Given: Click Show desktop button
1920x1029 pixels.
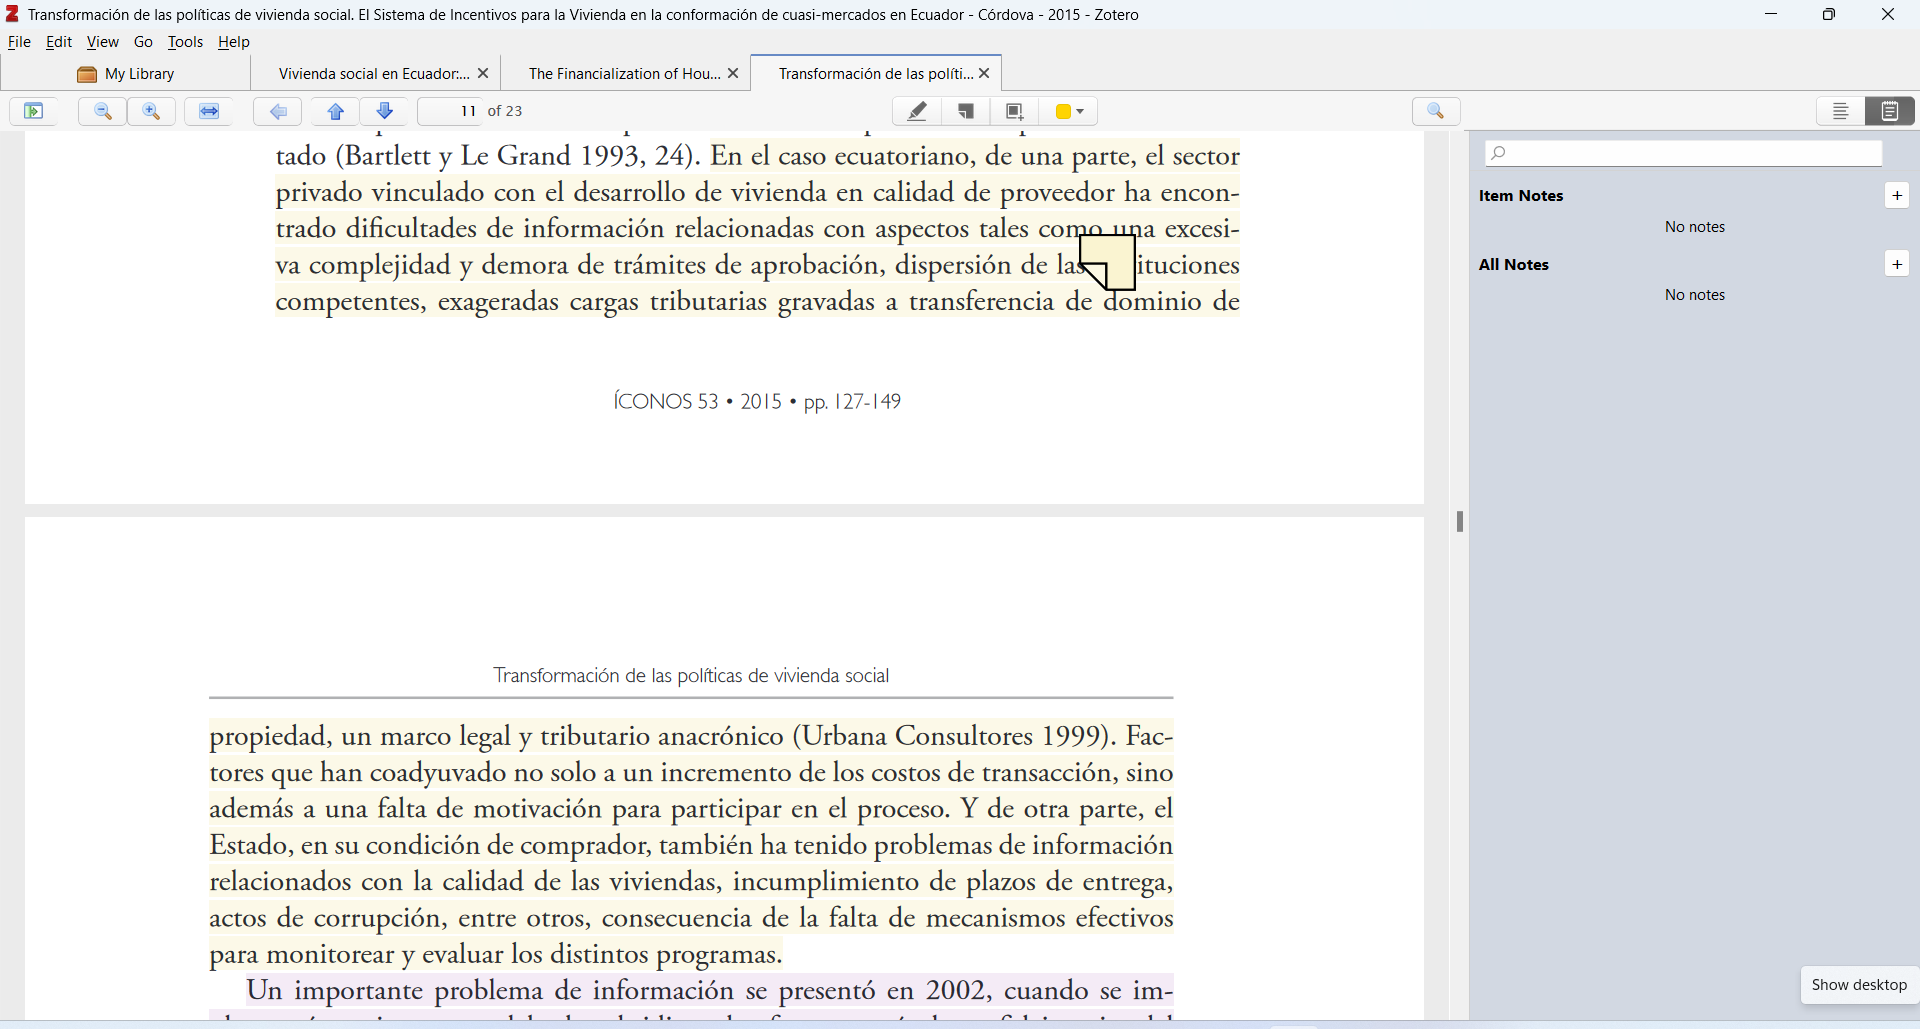Looking at the screenshot, I should (x=1859, y=985).
